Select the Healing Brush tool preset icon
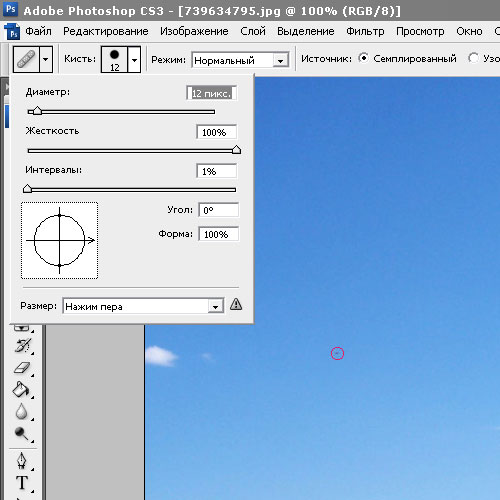The width and height of the screenshot is (500, 500). (x=26, y=59)
